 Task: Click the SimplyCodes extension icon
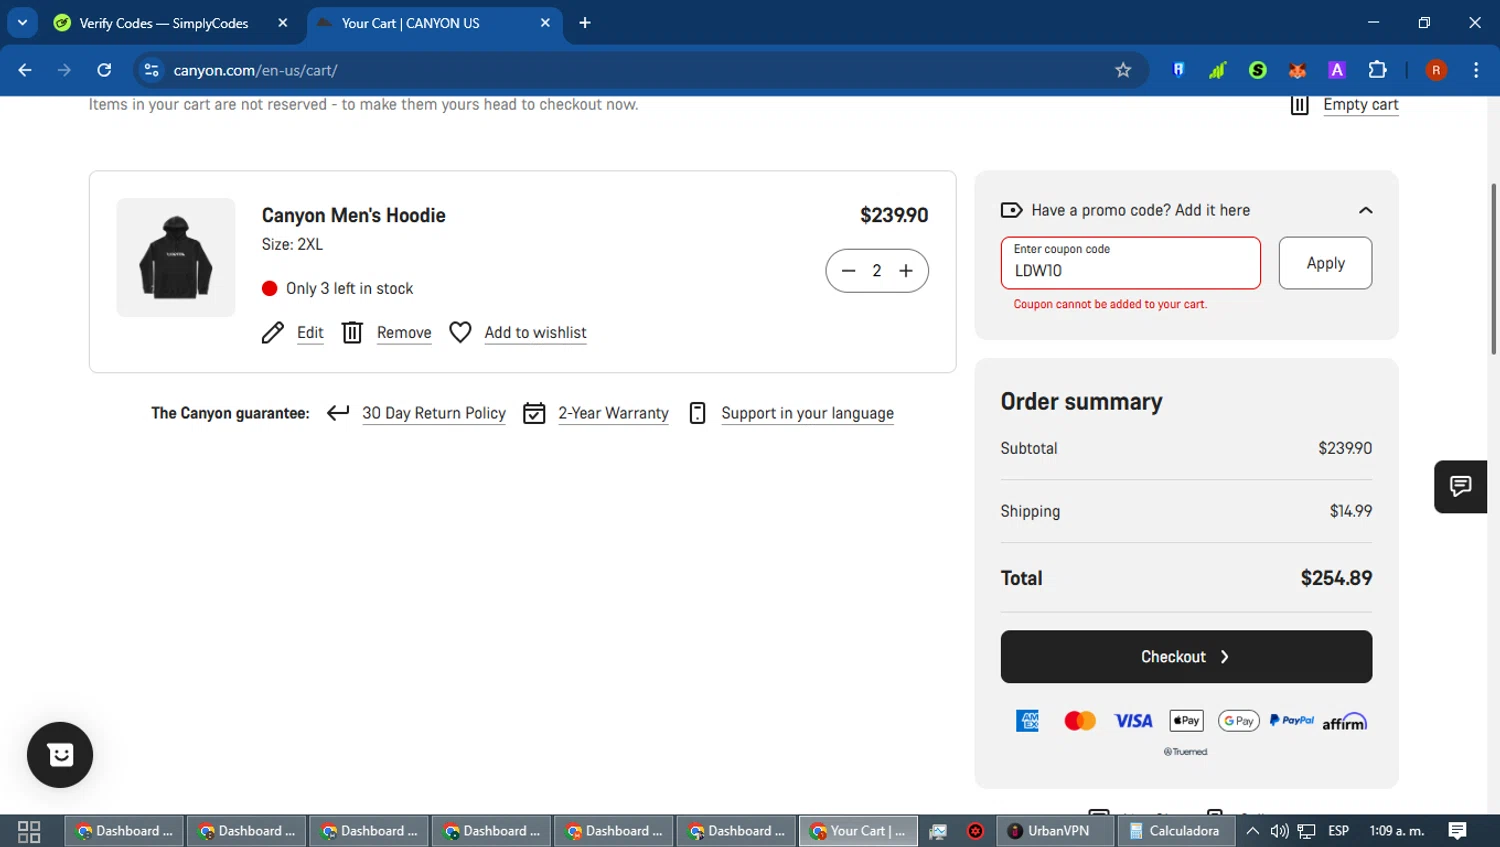1258,70
